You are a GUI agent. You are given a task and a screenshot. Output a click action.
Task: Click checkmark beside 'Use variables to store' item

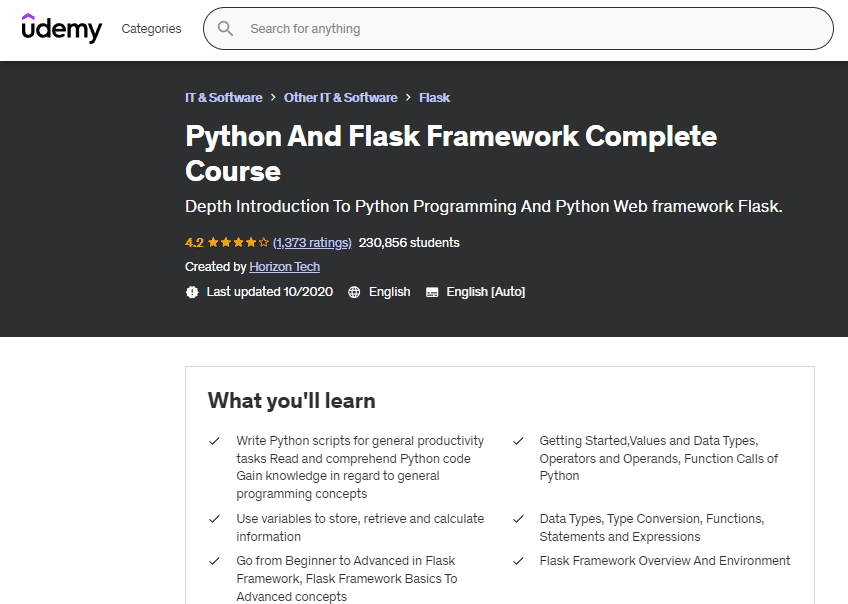point(214,519)
